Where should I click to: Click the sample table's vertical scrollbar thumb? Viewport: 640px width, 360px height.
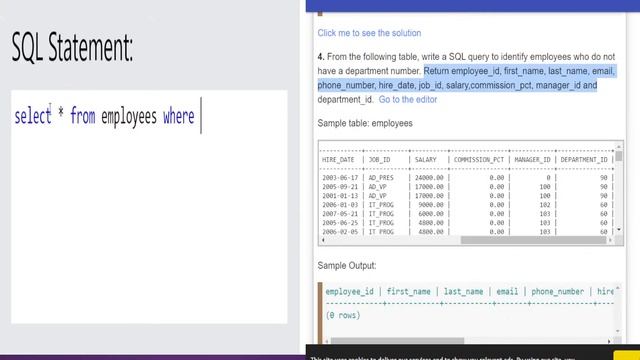[x=619, y=156]
